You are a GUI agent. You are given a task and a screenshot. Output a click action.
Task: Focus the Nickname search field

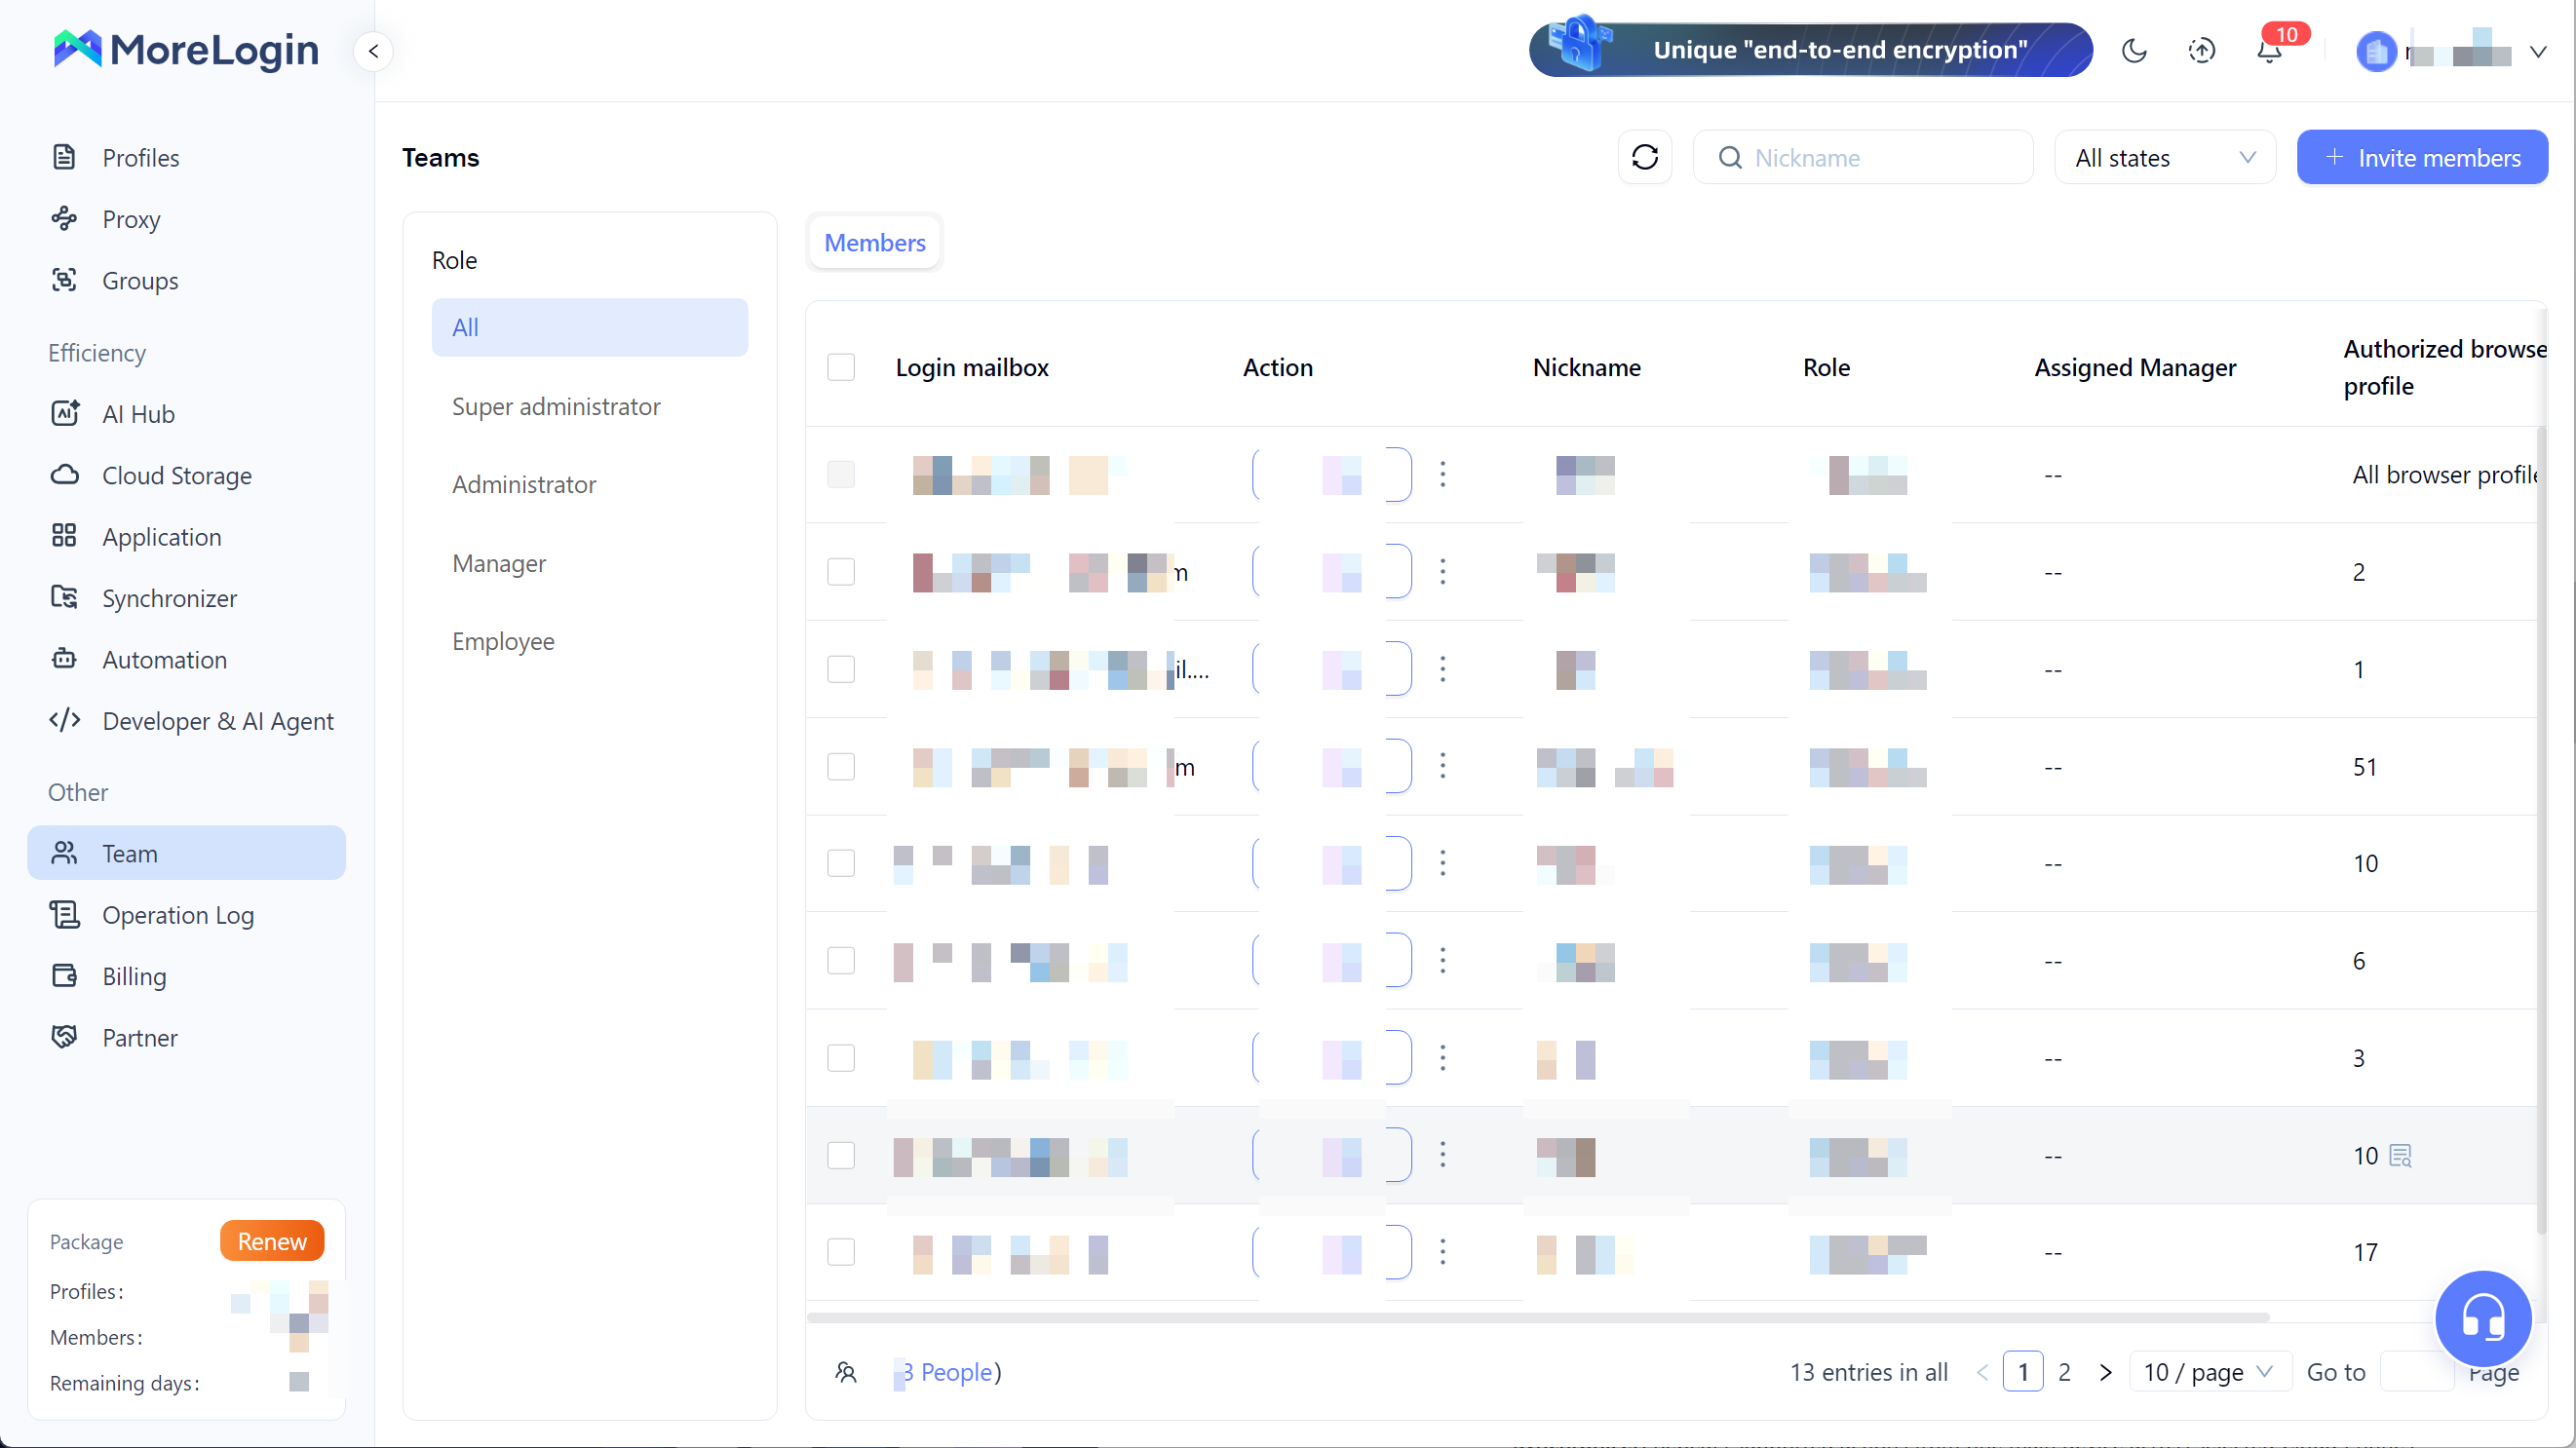[1863, 157]
